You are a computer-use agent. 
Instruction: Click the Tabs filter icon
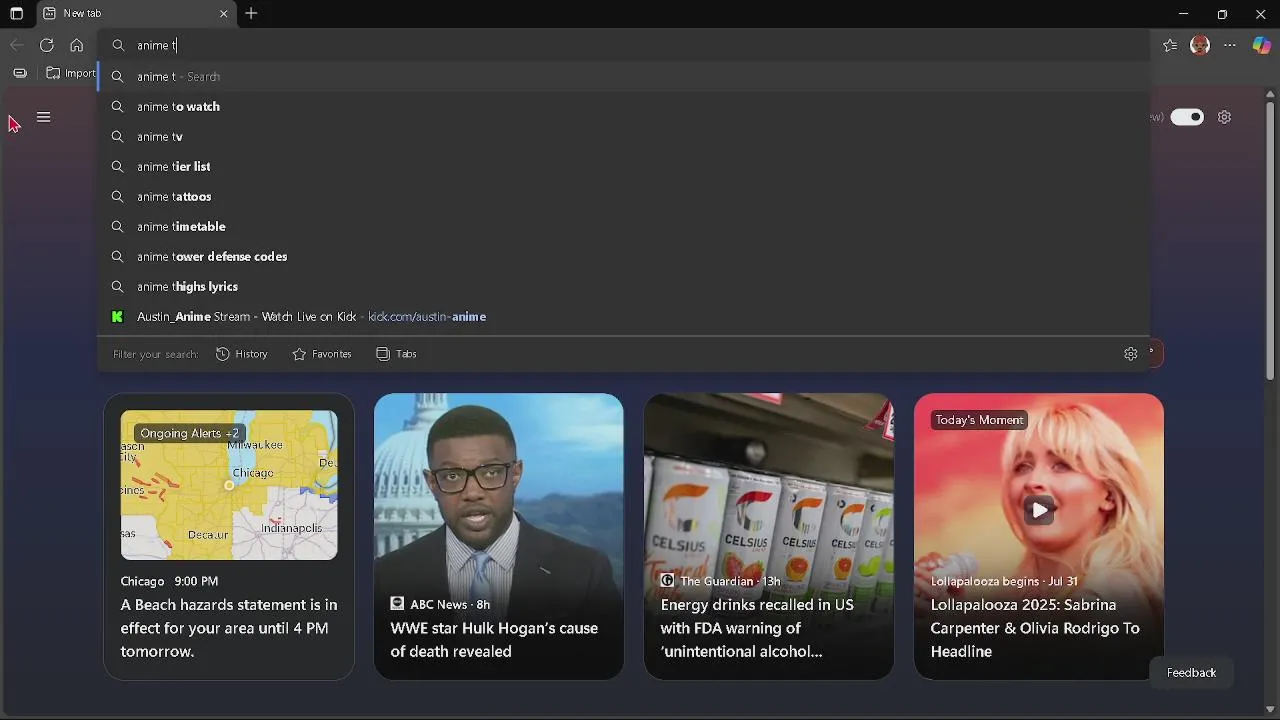click(383, 354)
